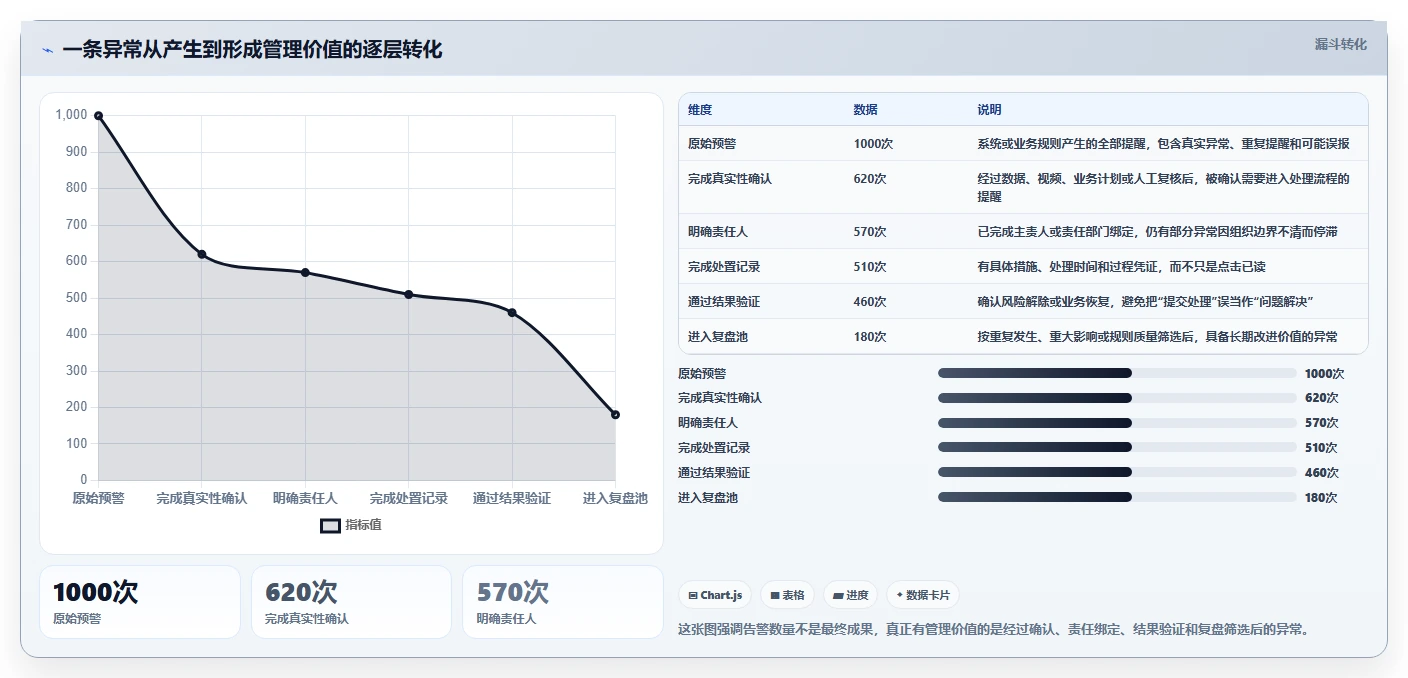Click x-axis label 完成处置记录
Viewport: 1408px width, 678px height.
(408, 498)
